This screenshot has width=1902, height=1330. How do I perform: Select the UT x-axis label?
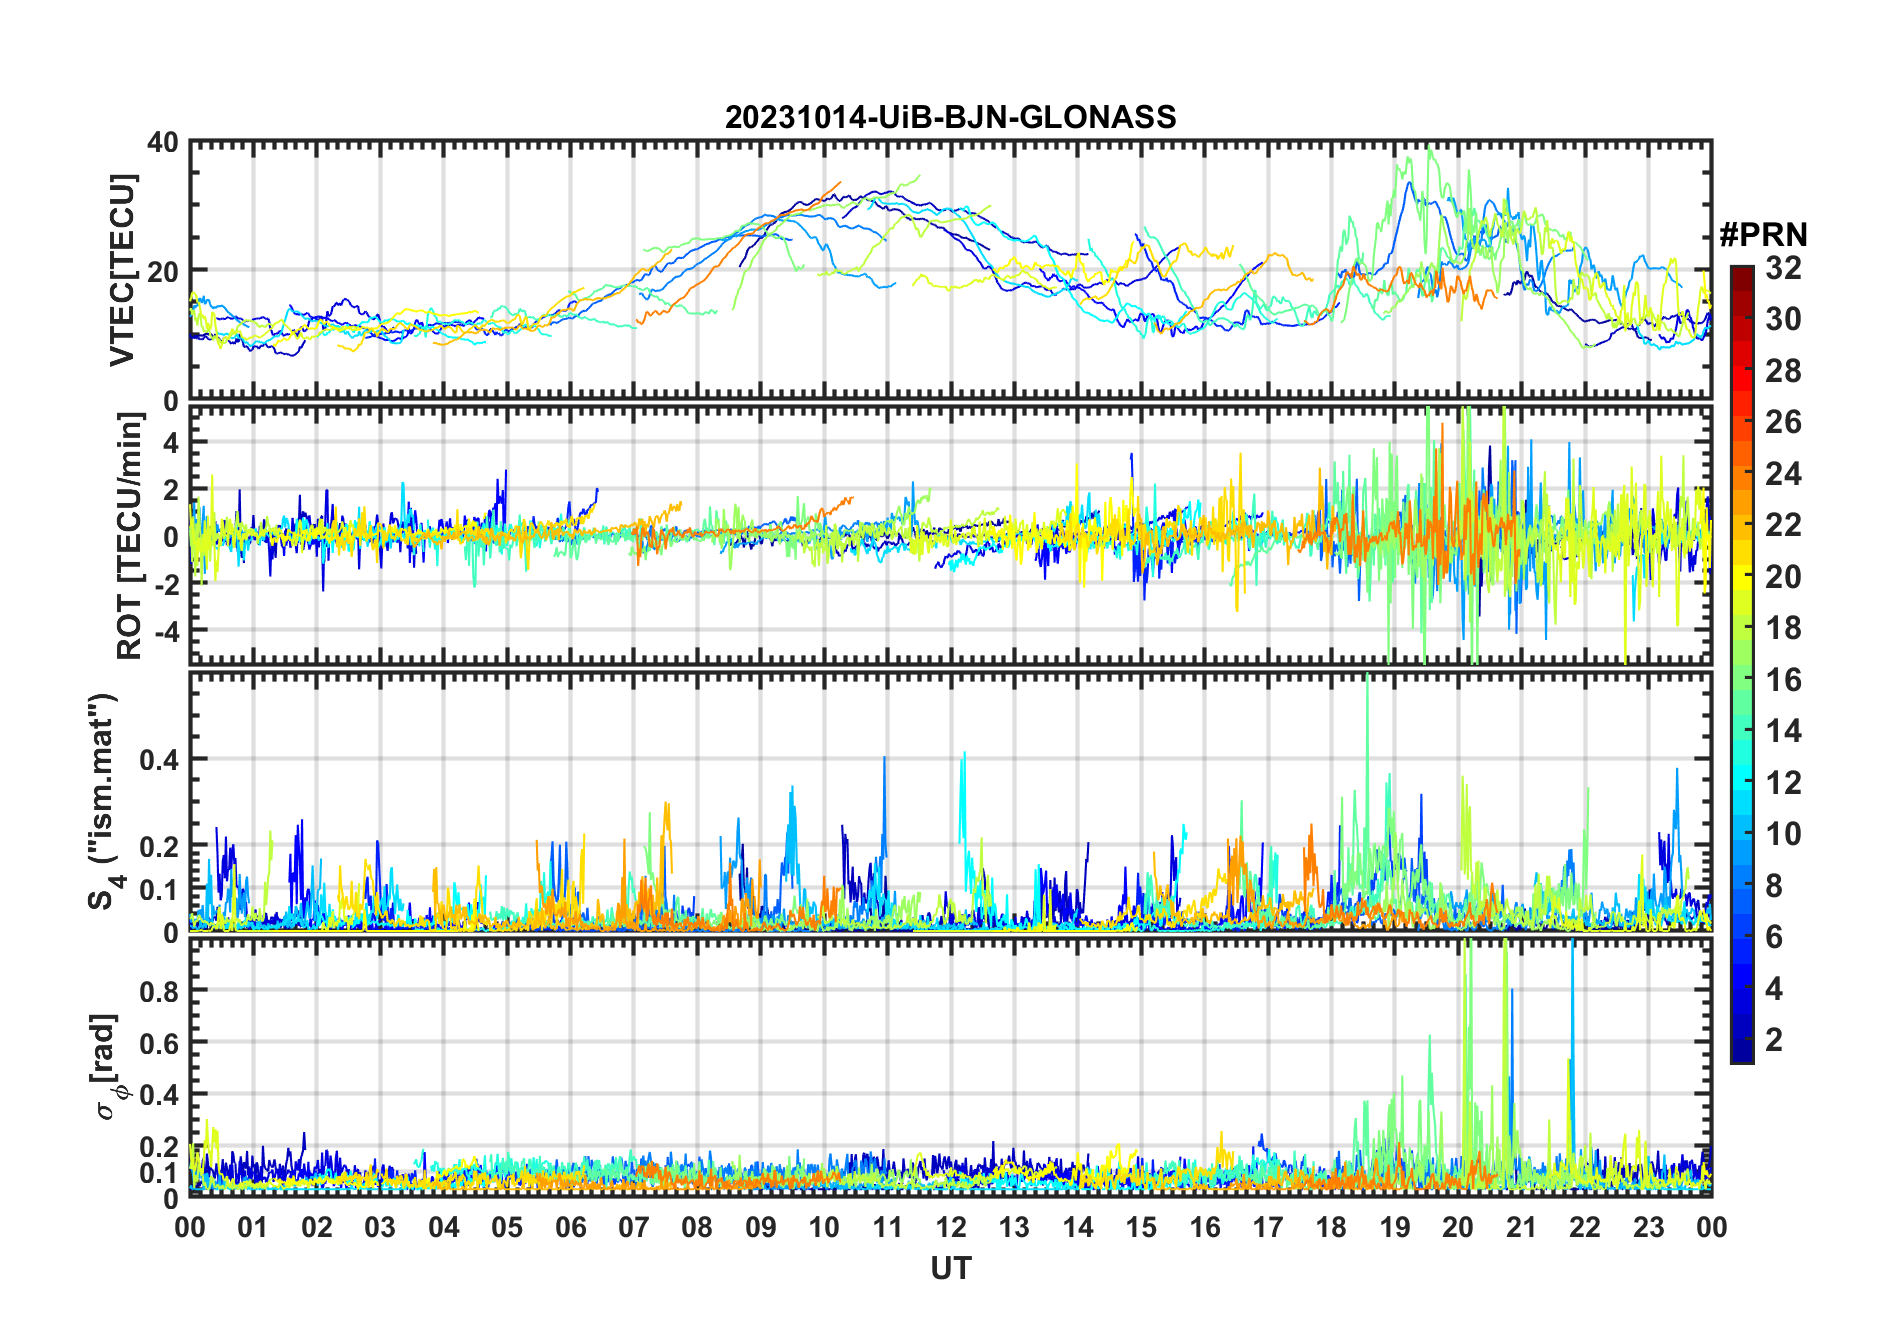(950, 1268)
